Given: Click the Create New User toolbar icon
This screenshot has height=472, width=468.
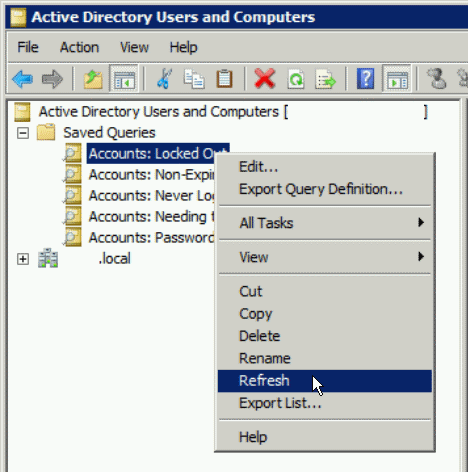Looking at the screenshot, I should click(437, 79).
